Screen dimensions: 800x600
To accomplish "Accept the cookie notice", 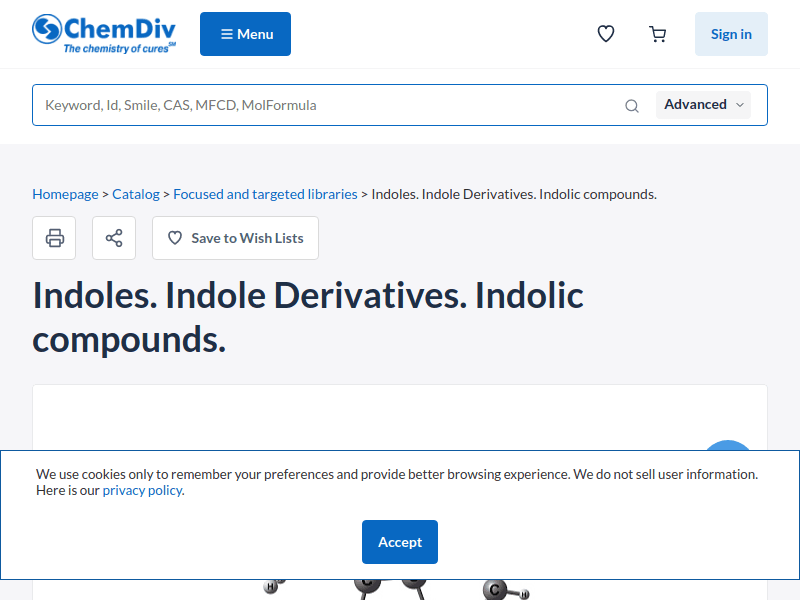I will click(400, 542).
